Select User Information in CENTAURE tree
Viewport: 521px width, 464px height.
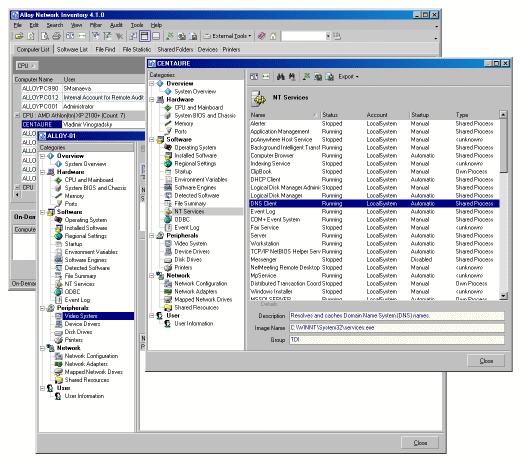click(x=194, y=324)
